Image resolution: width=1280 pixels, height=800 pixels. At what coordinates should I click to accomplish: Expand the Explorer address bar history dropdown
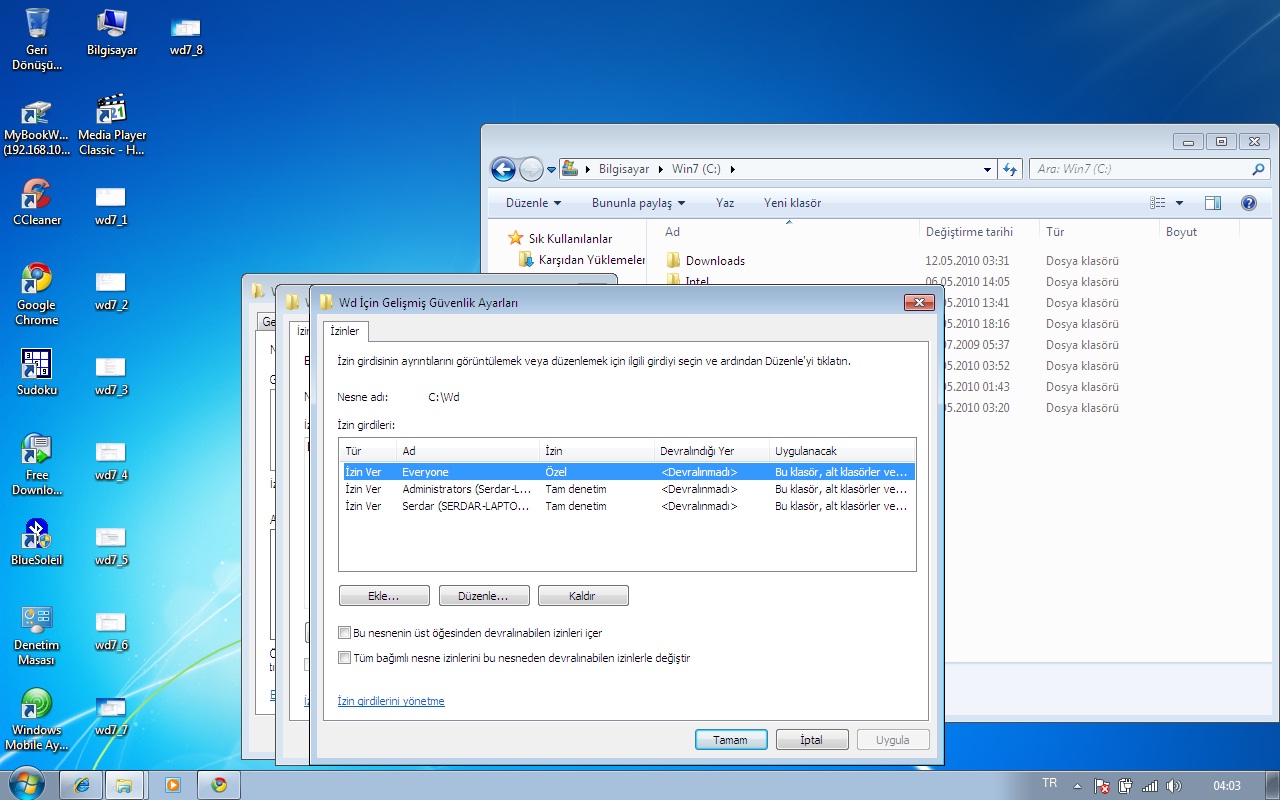point(988,169)
